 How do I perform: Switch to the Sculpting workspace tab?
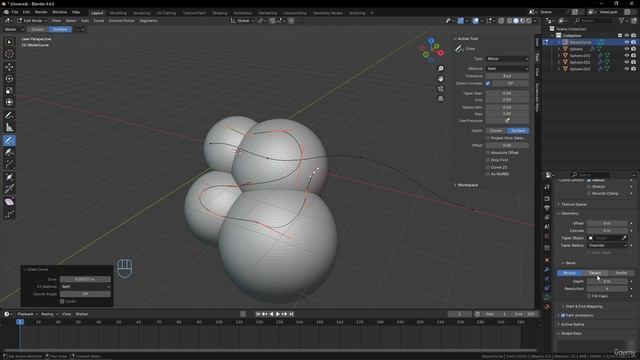141,13
